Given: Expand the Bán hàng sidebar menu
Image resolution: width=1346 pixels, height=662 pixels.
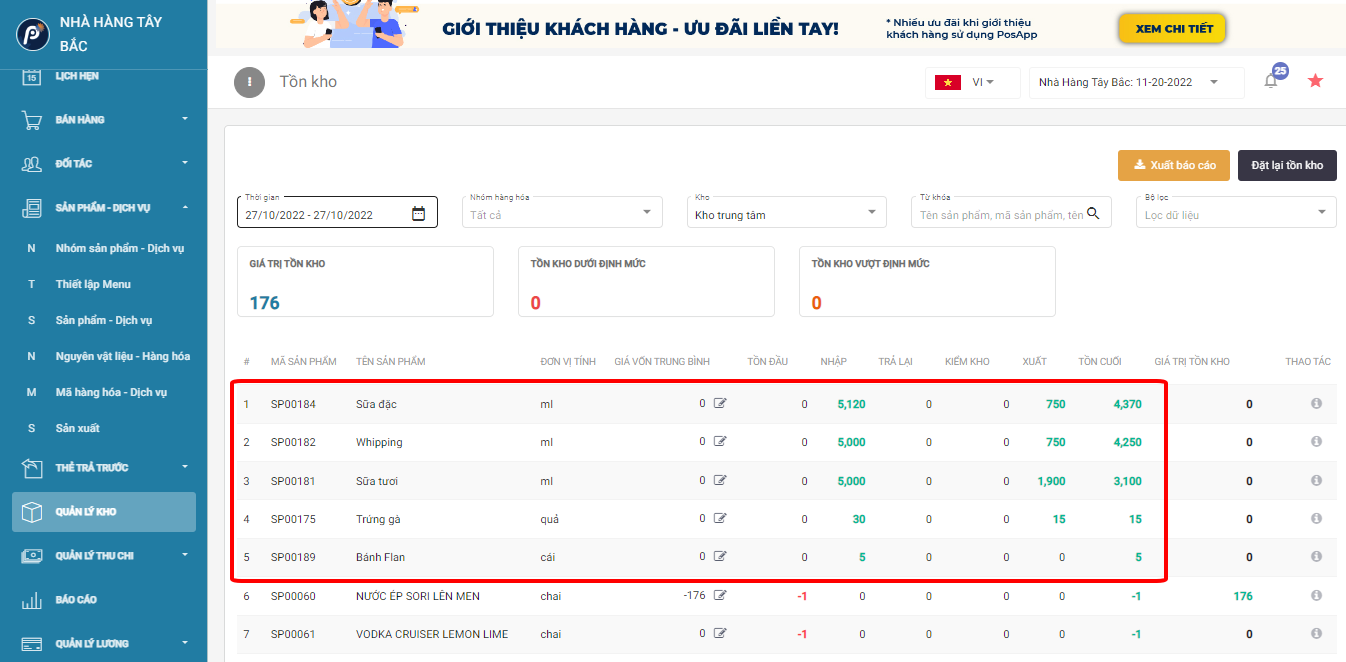Looking at the screenshot, I should tap(105, 120).
